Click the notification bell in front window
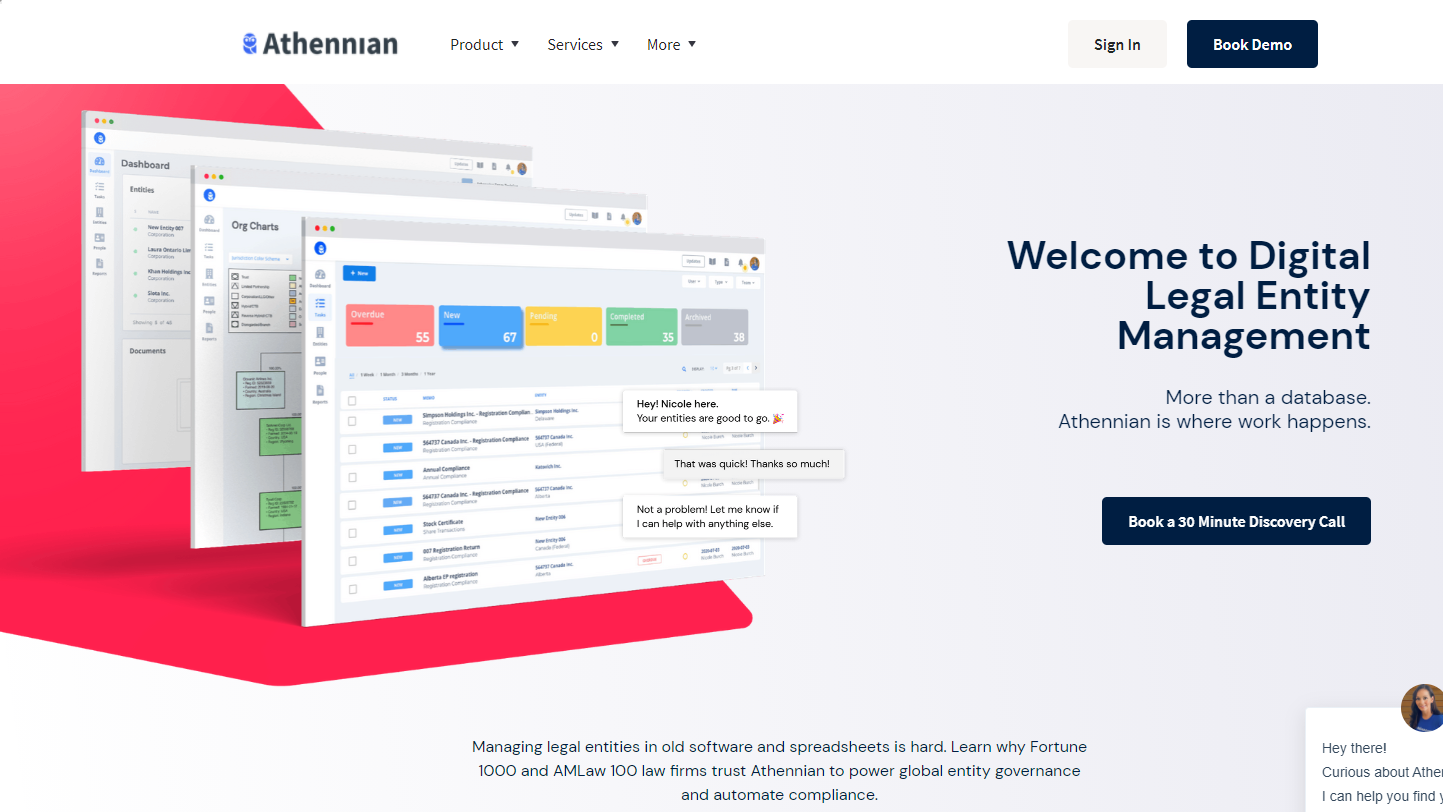 741,263
